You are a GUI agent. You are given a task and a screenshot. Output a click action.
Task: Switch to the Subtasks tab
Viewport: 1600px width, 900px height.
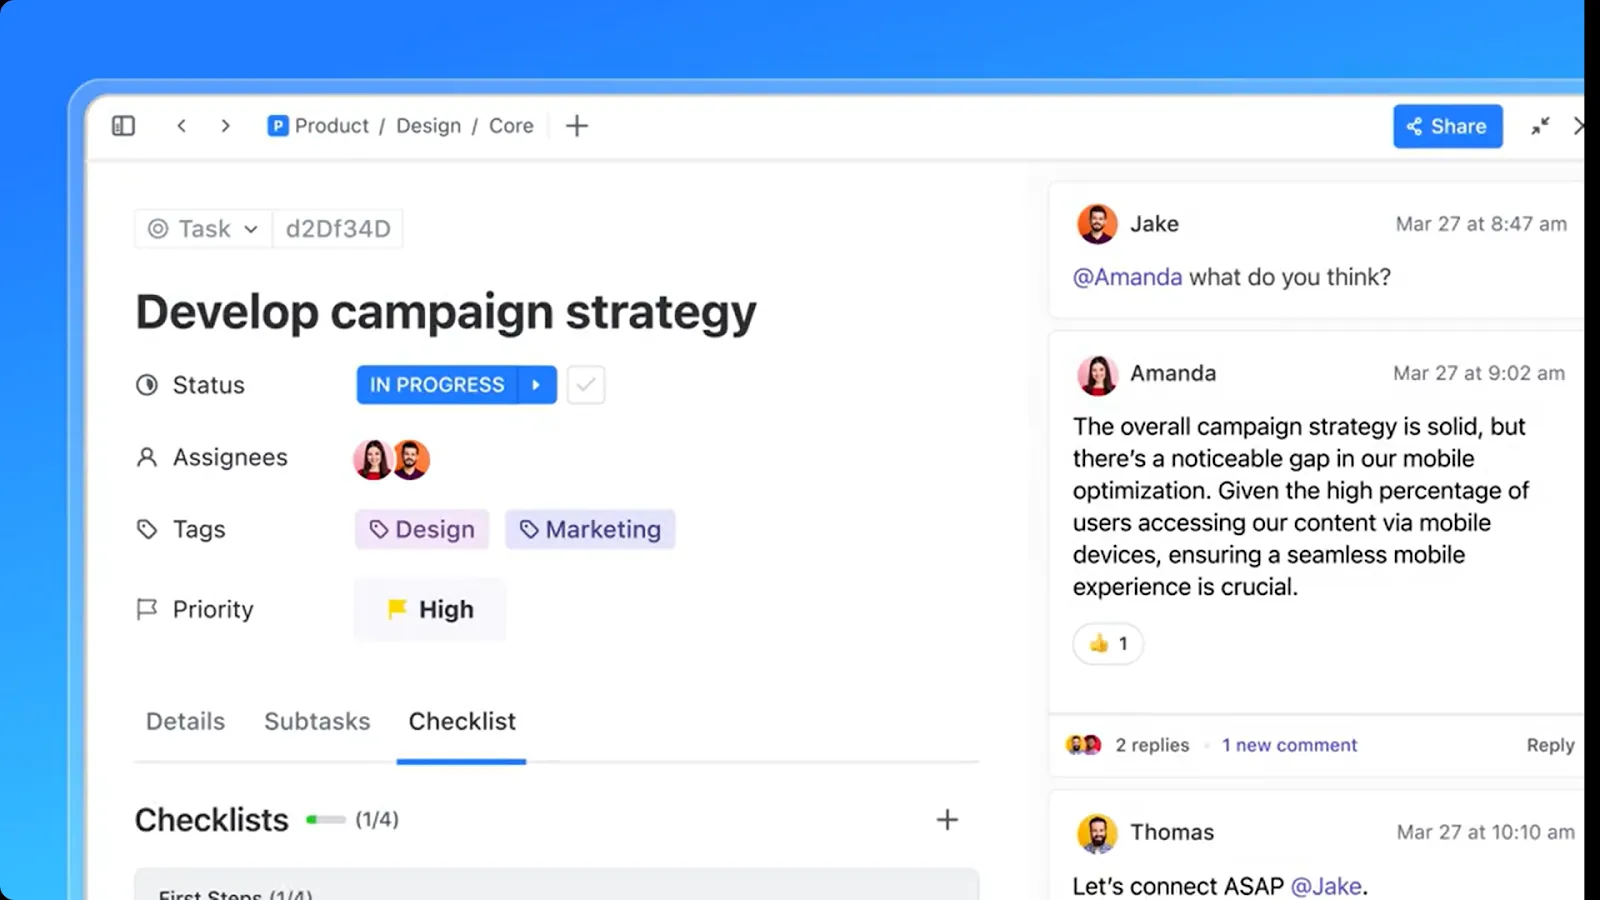[317, 721]
